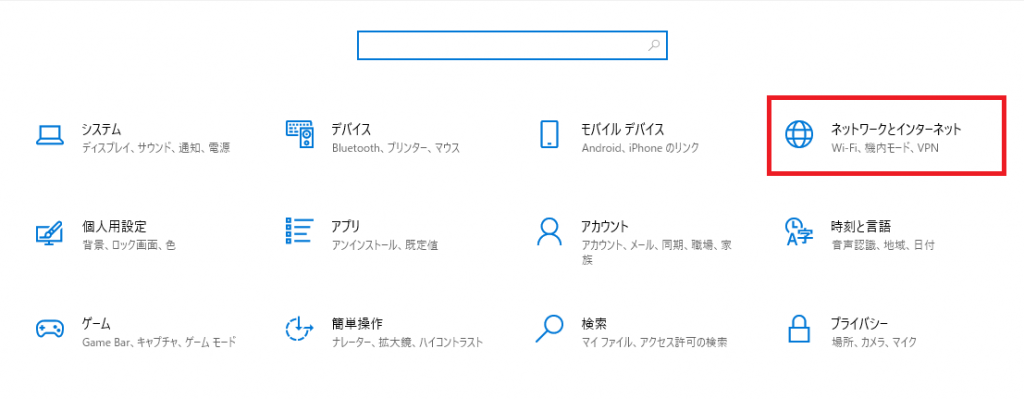The image size is (1024, 399).
Task: Click the ゲーム controller icon
Action: pyautogui.click(x=50, y=328)
